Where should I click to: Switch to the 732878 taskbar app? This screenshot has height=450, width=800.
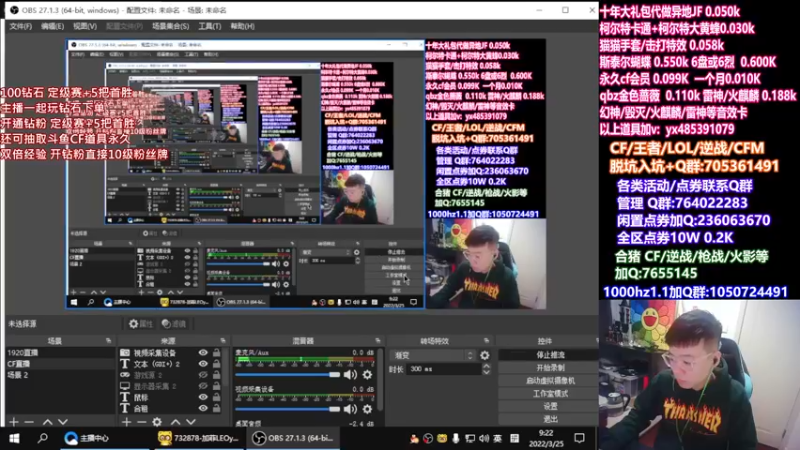click(199, 438)
